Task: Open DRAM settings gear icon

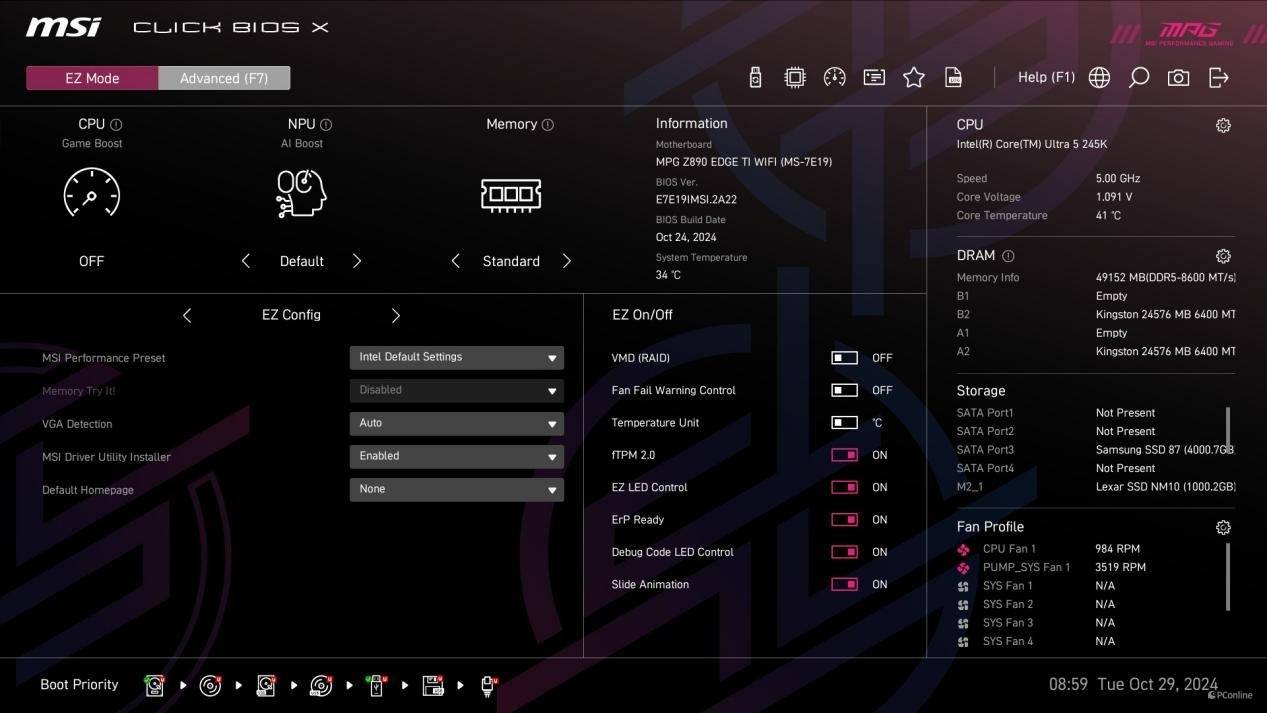Action: click(1222, 256)
